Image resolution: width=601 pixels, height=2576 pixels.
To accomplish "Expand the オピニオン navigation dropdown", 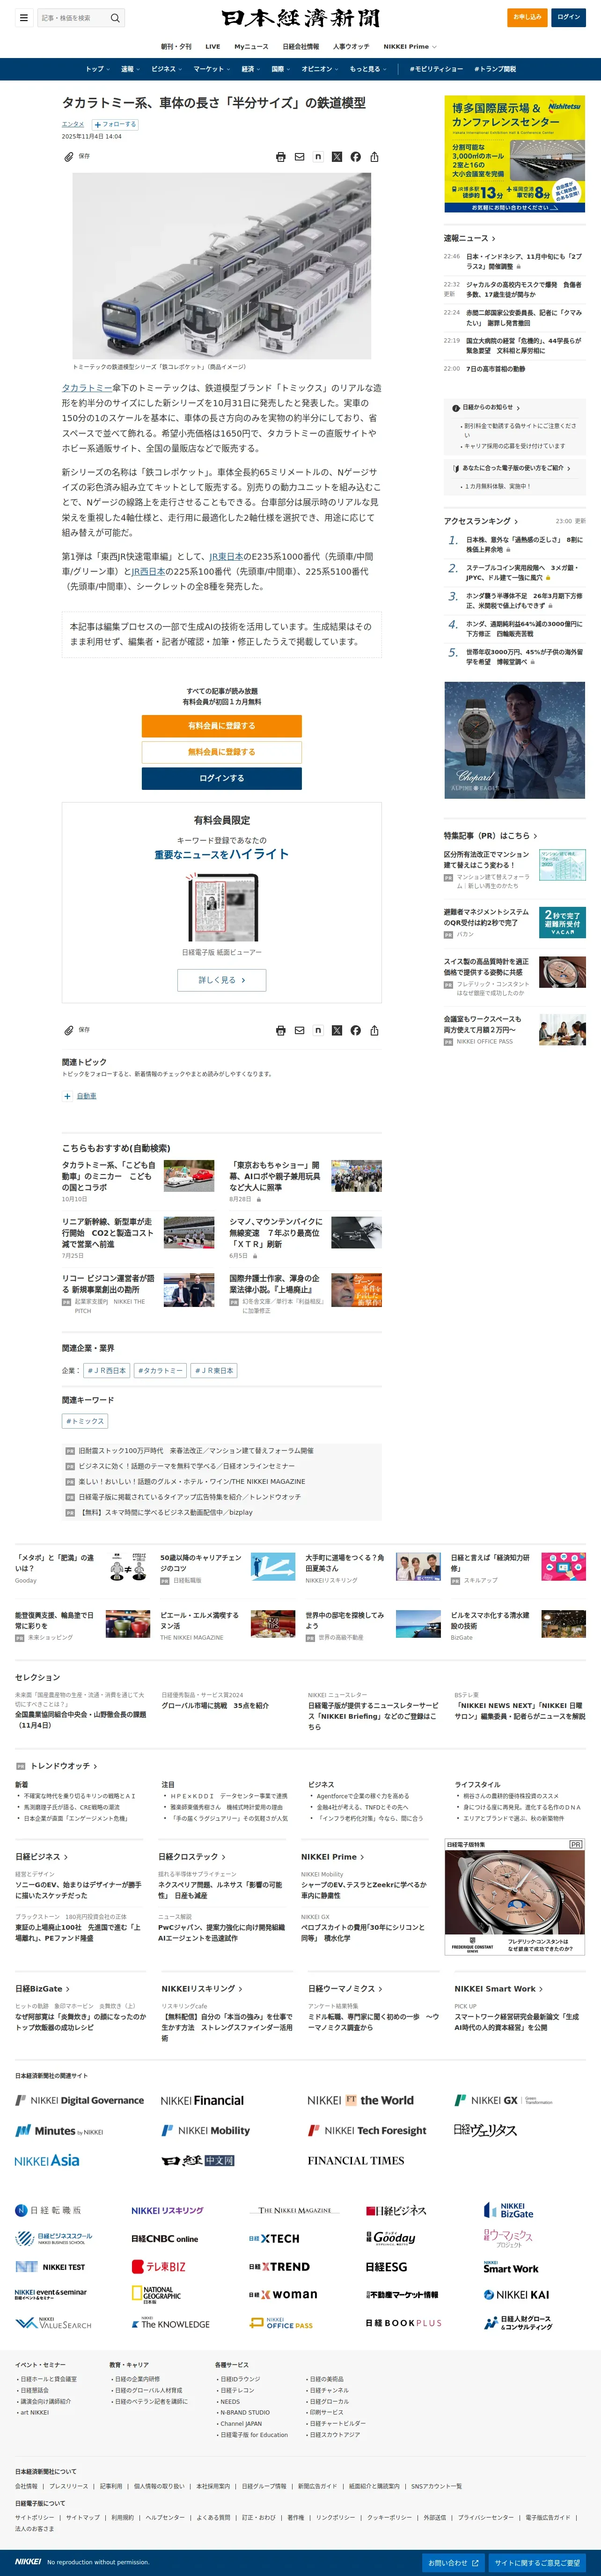I will coord(319,69).
